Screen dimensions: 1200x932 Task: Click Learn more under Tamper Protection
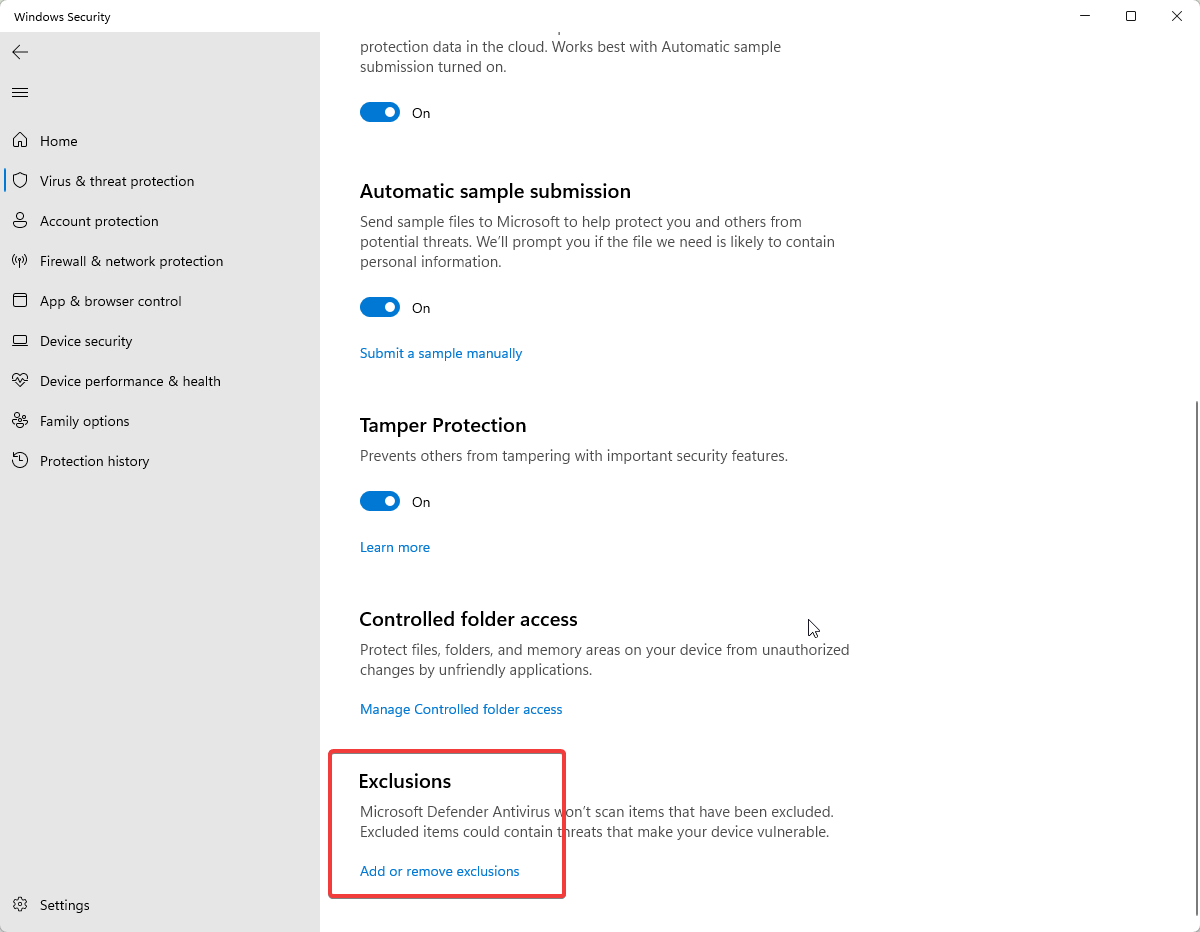[x=395, y=547]
